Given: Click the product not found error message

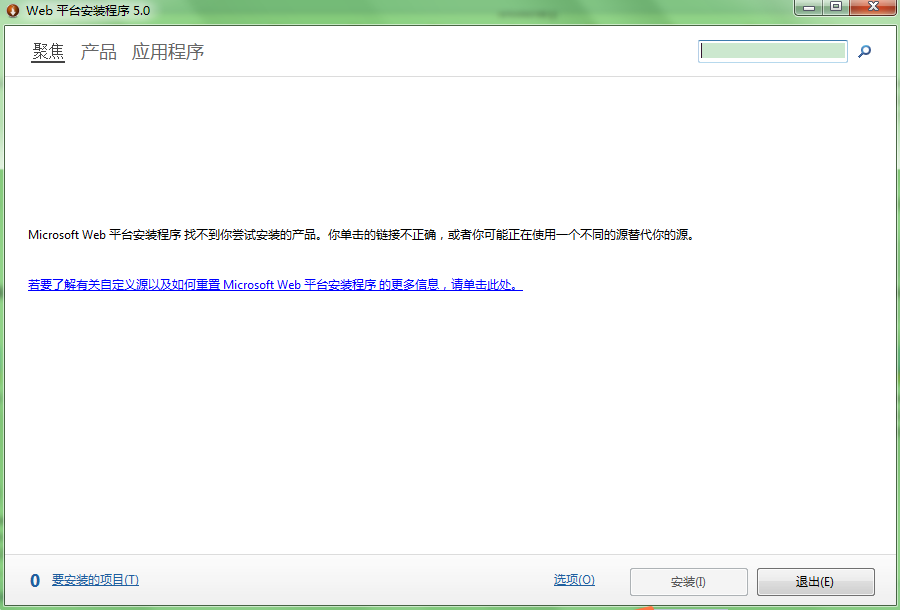Looking at the screenshot, I should [x=360, y=235].
